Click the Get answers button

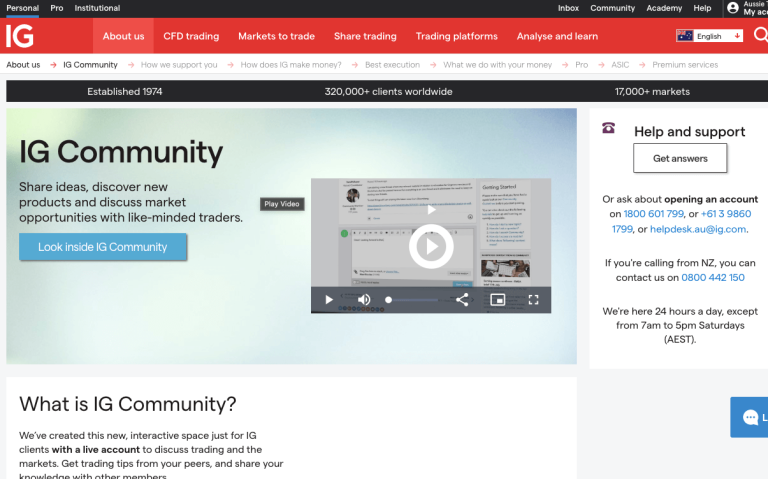tap(680, 158)
